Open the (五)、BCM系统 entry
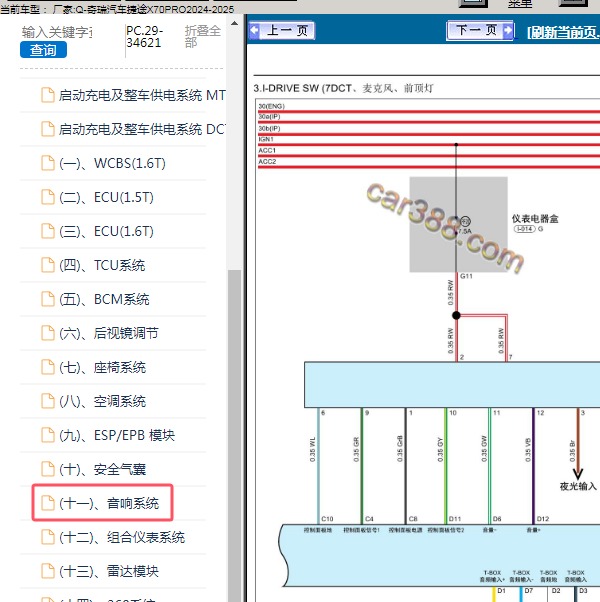 [113, 299]
